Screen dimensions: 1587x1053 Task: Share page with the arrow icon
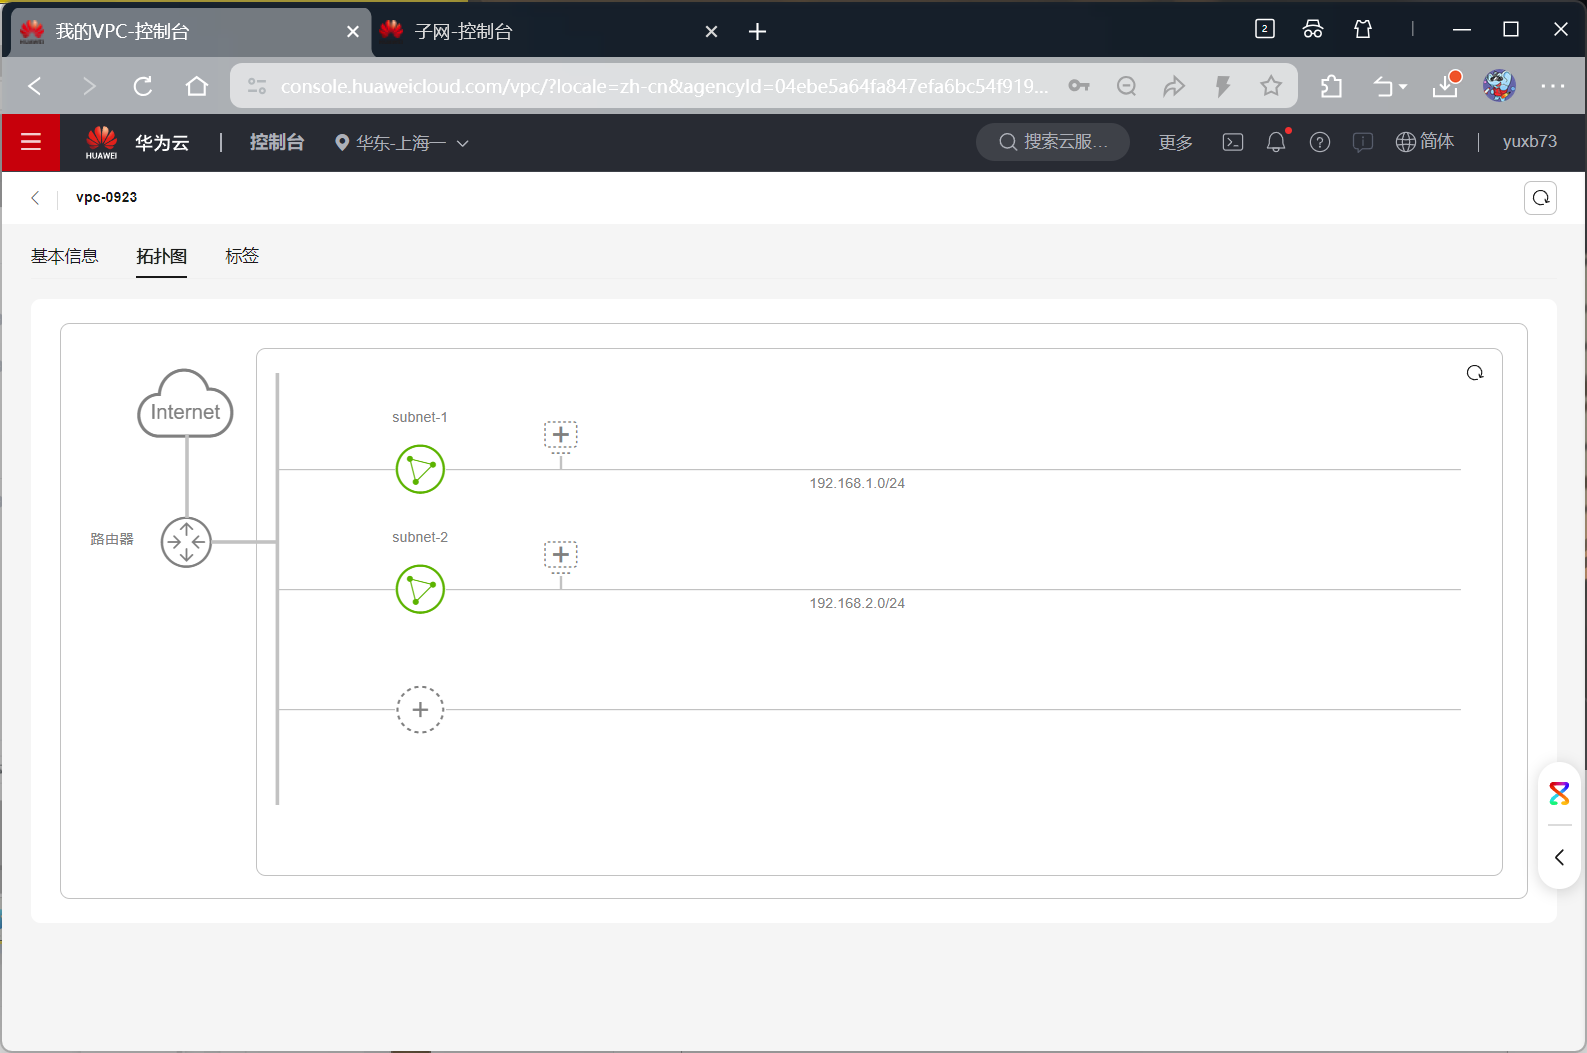pos(1174,86)
